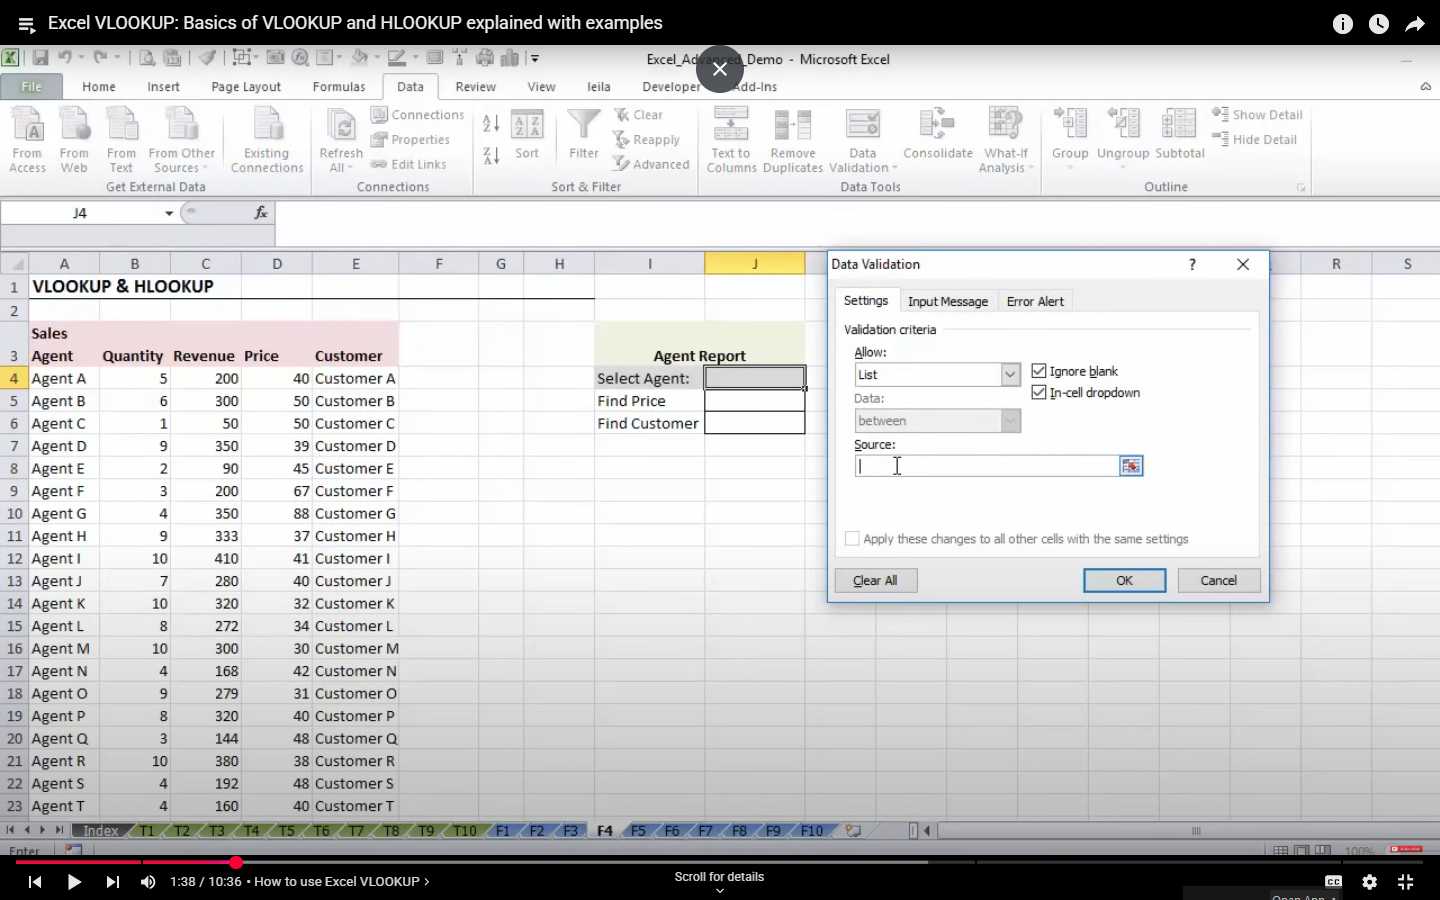
Task: Toggle the Ignore blank checkbox
Action: (1039, 371)
